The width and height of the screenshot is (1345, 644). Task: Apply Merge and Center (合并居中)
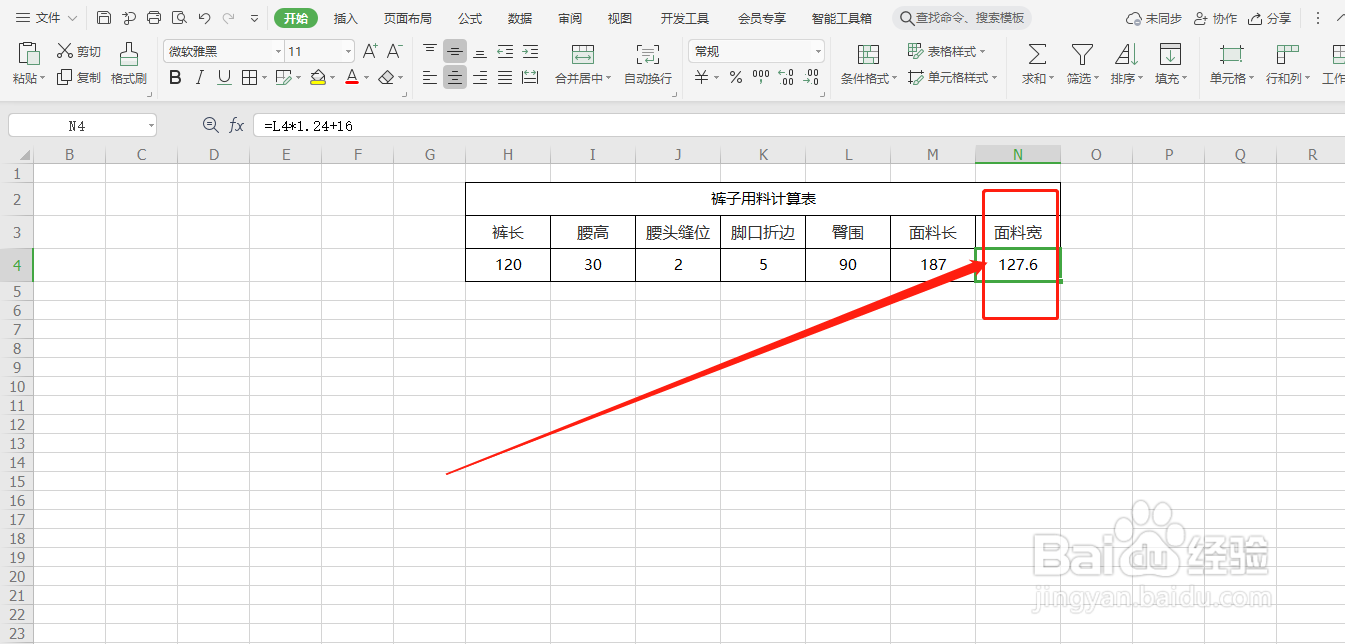tap(581, 63)
